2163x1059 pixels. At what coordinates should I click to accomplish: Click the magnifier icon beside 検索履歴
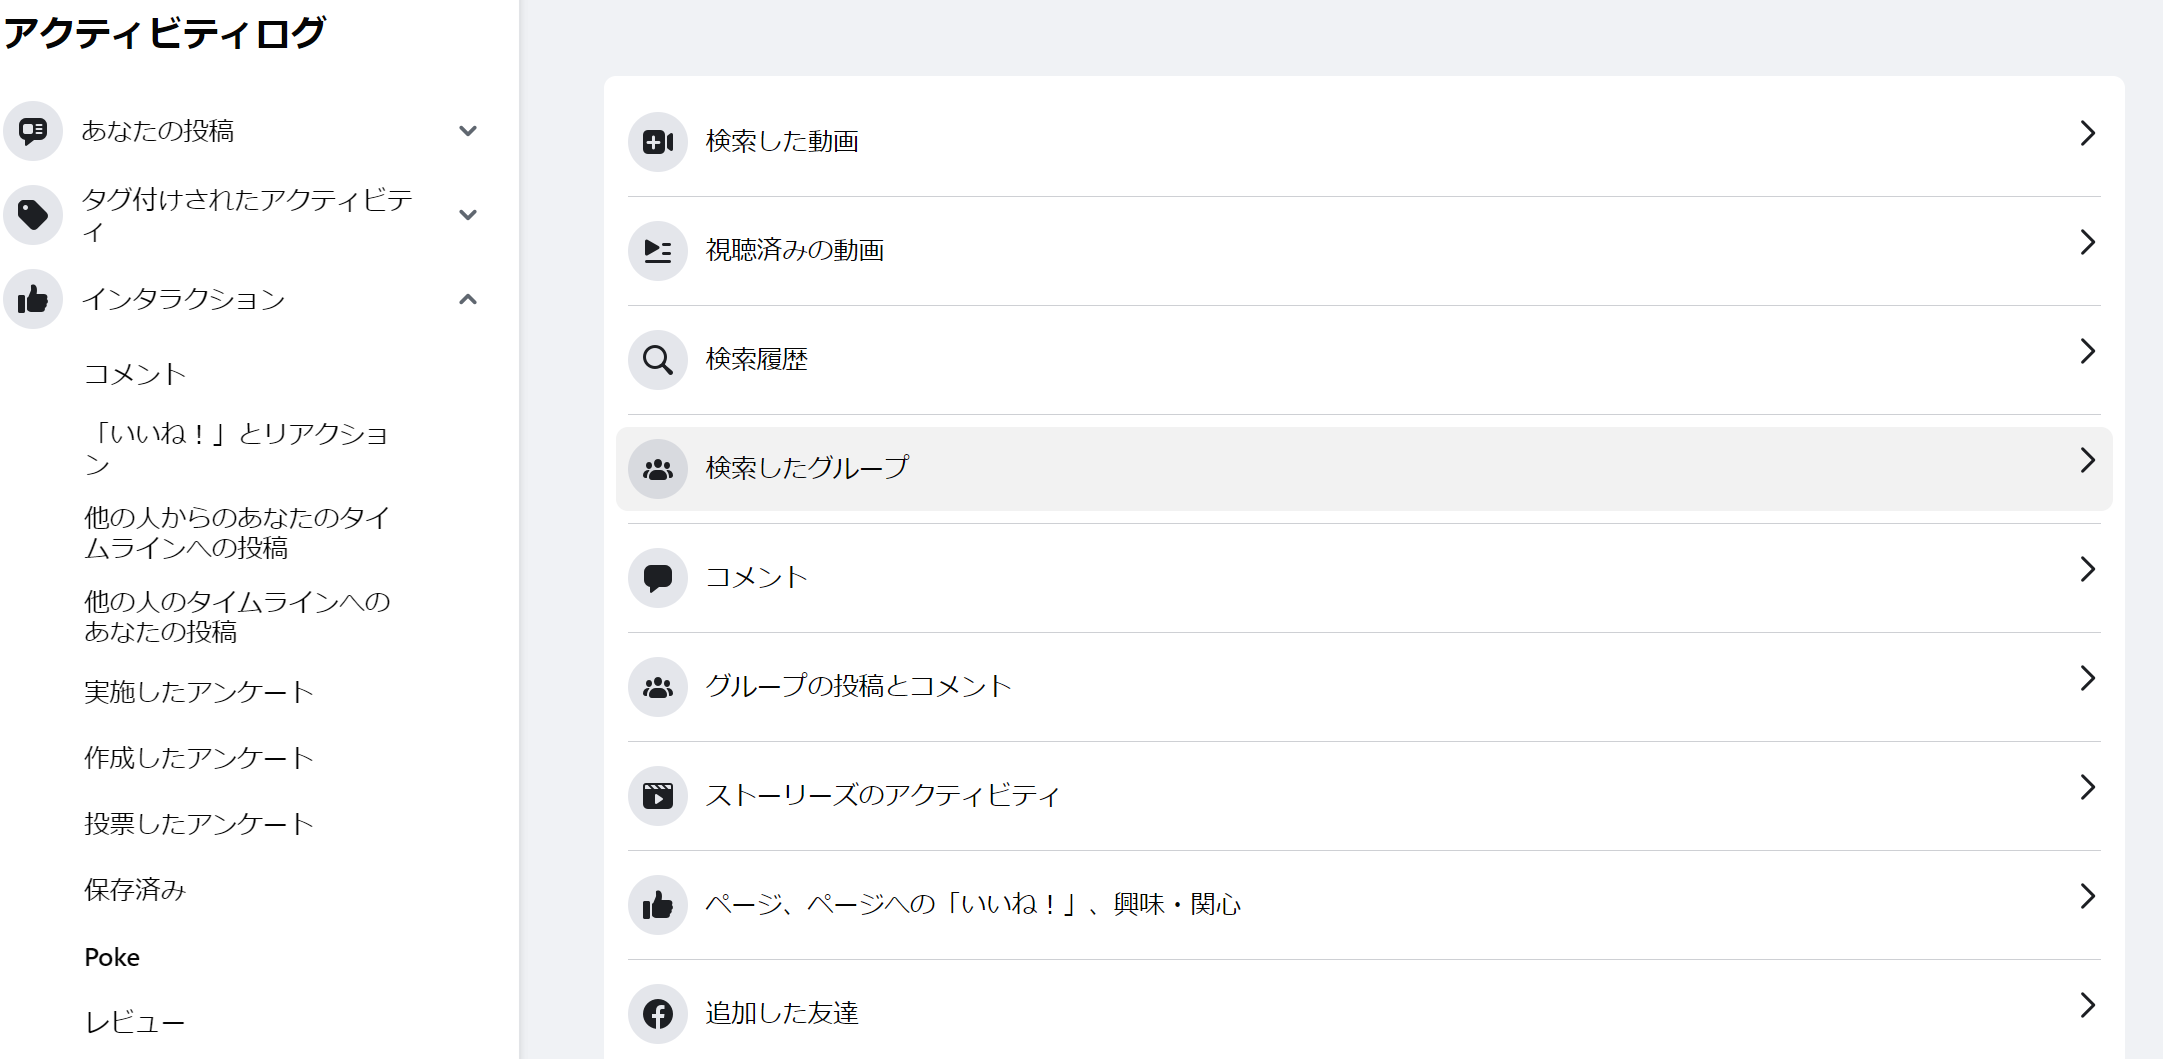[x=658, y=360]
